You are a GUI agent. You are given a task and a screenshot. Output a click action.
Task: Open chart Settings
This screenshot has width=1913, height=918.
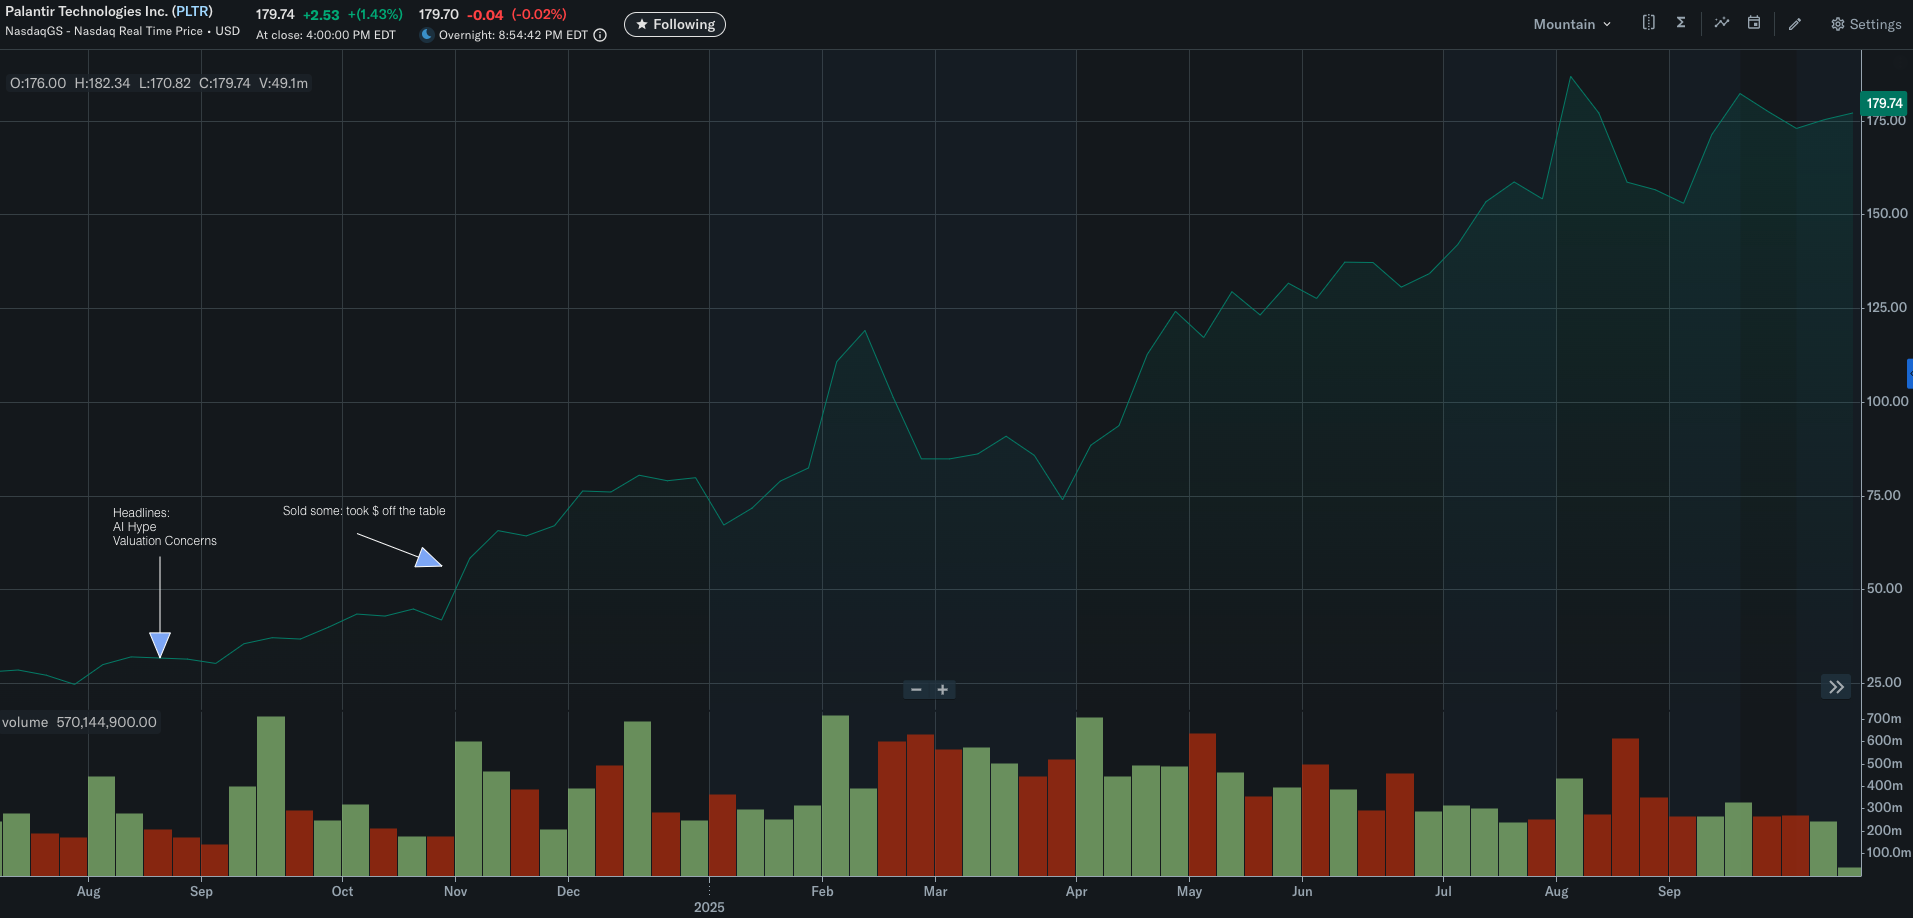tap(1866, 24)
